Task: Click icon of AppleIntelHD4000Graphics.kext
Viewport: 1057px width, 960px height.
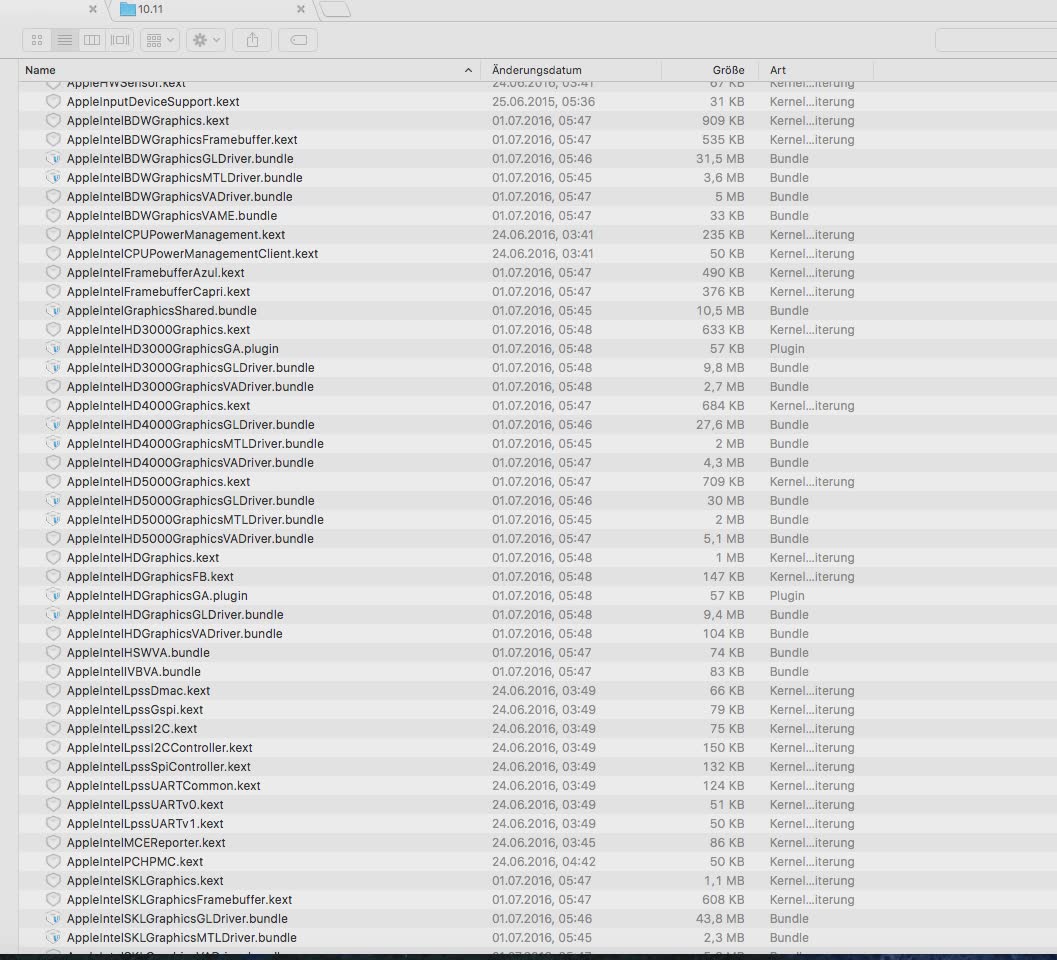Action: [53, 406]
